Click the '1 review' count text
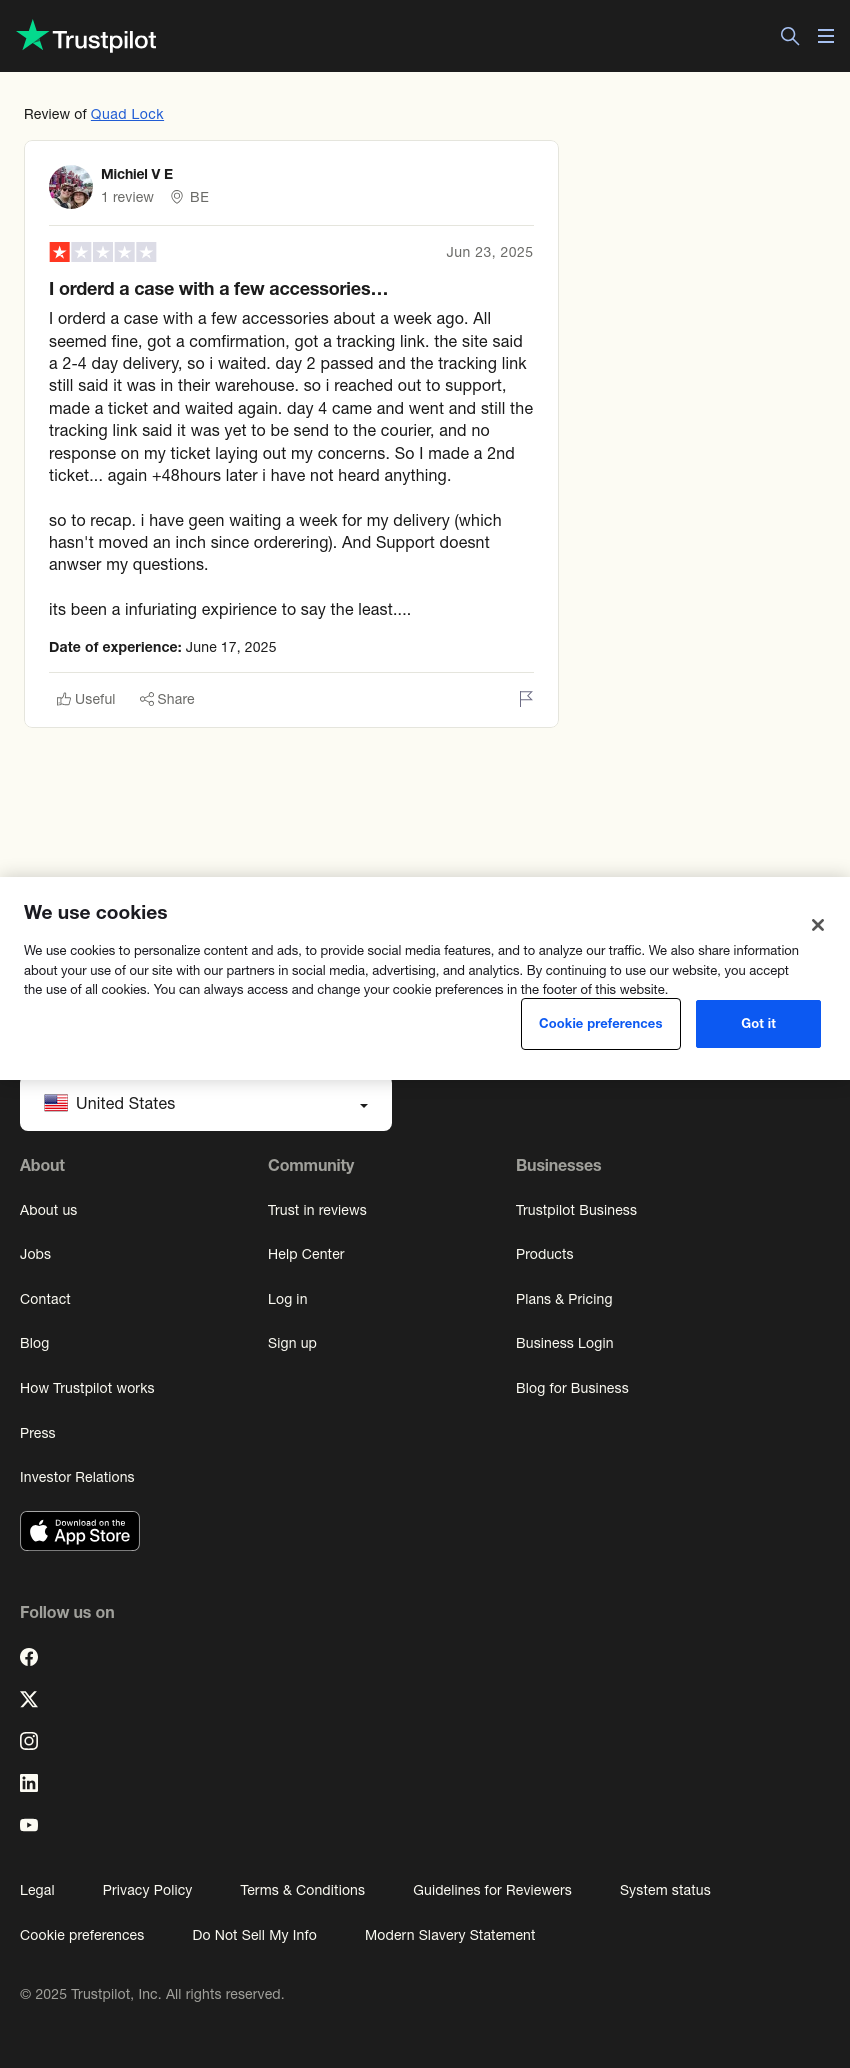Viewport: 850px width, 2068px height. [x=127, y=197]
